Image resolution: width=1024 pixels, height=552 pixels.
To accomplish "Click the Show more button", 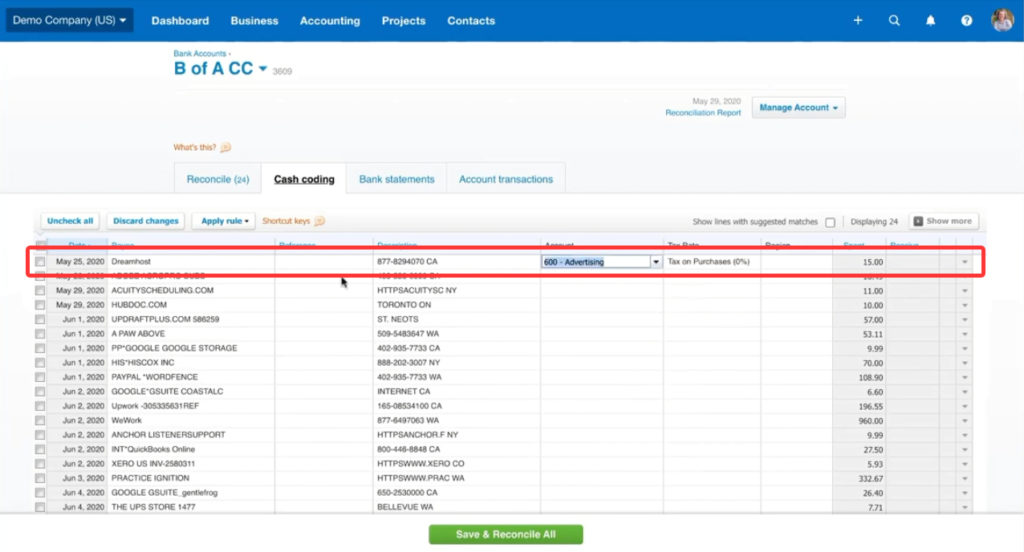I will point(943,221).
